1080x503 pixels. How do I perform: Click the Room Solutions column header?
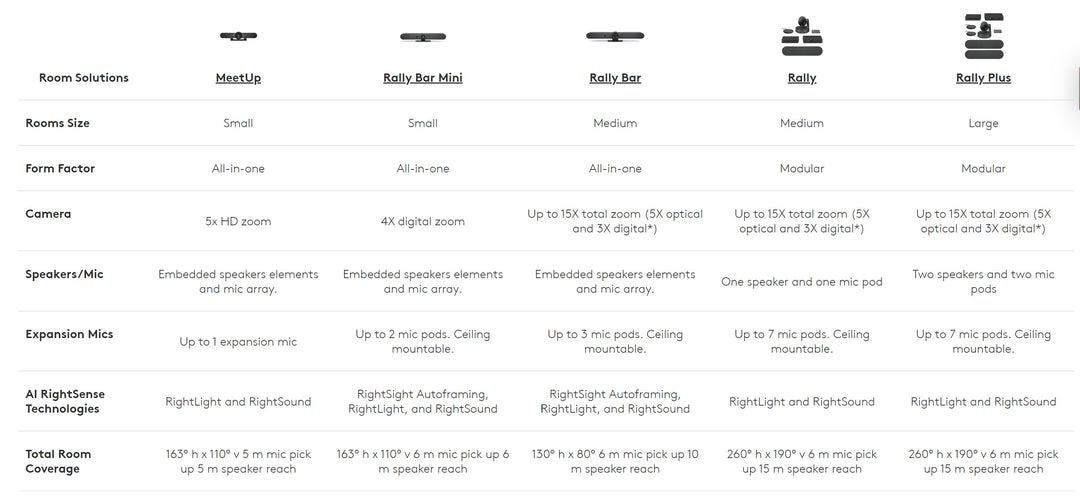(x=84, y=78)
